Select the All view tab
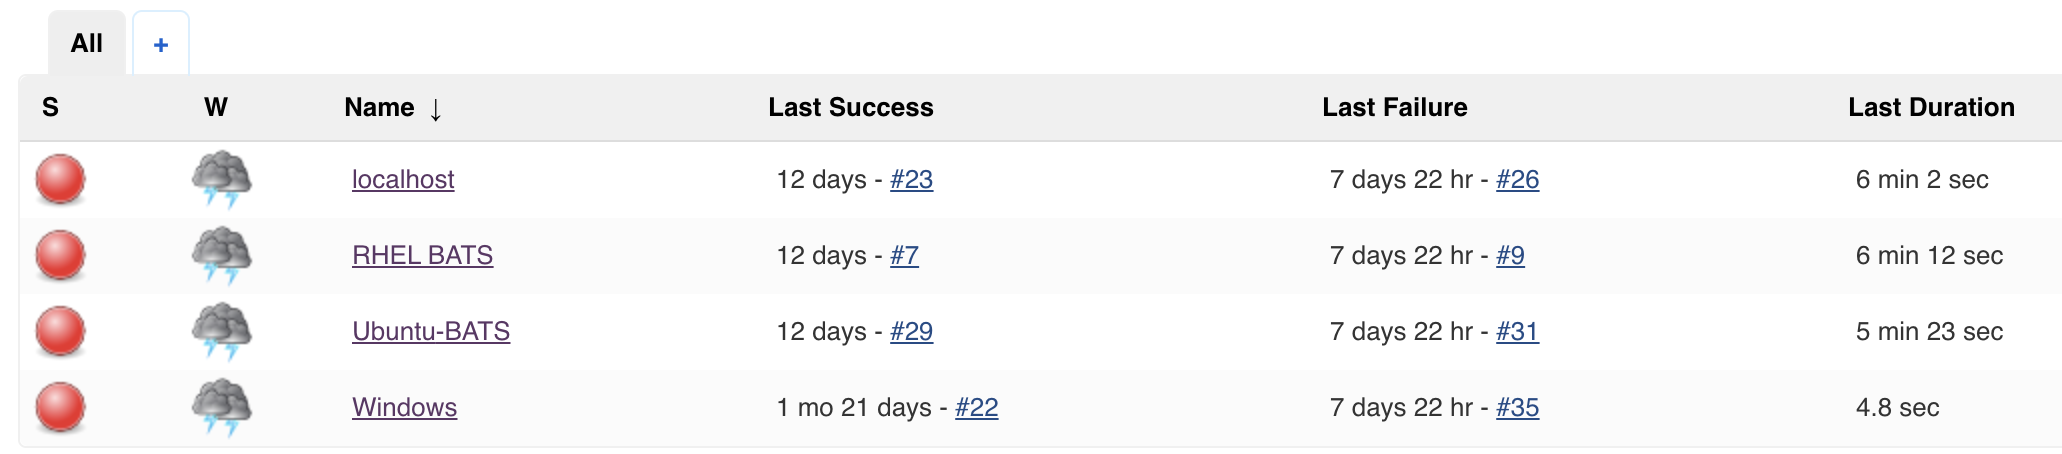2062x454 pixels. tap(87, 43)
